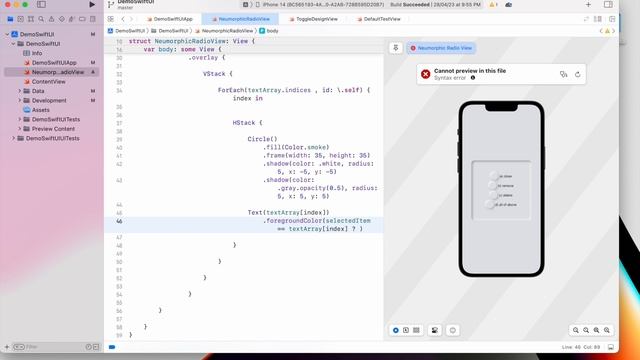The image size is (640, 360).
Task: Open the iPhone 14 run destination selector
Action: coord(320,4)
